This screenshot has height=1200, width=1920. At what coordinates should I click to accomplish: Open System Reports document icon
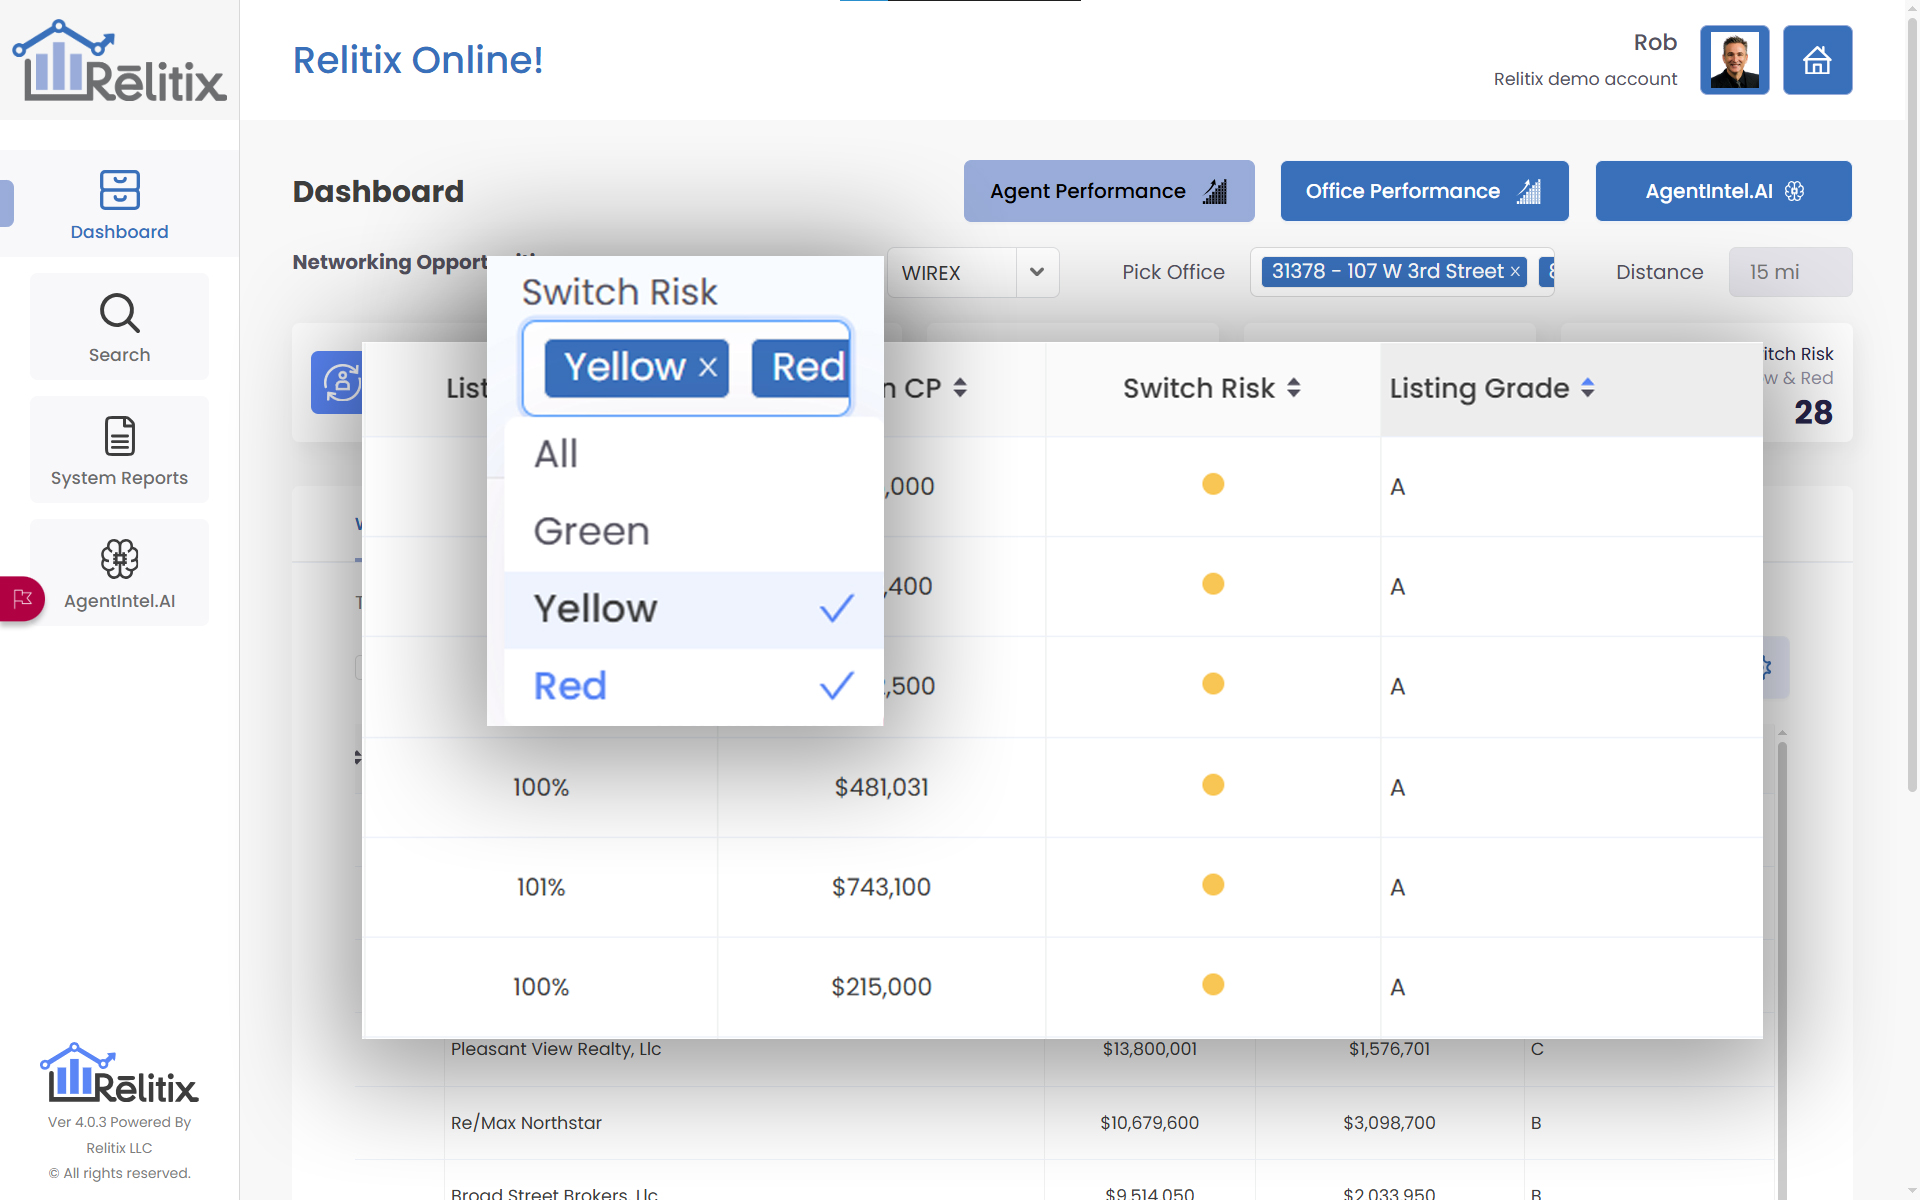[119, 436]
